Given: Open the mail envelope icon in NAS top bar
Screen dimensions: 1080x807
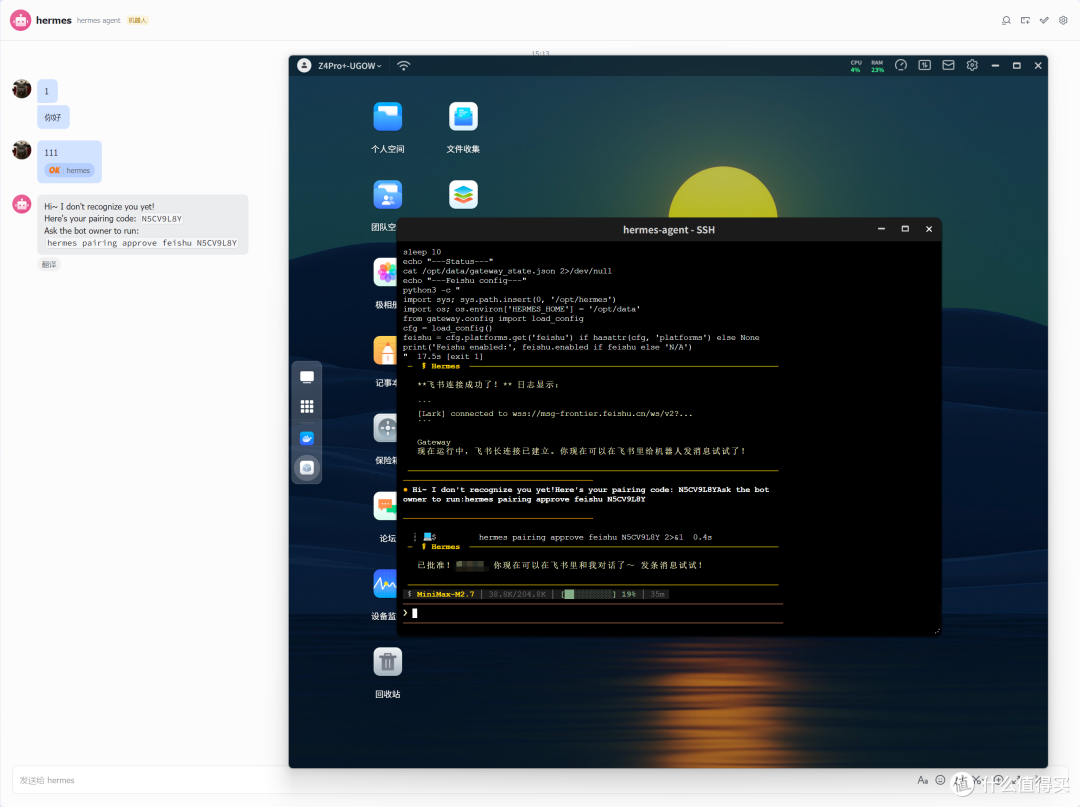Looking at the screenshot, I should pos(948,65).
